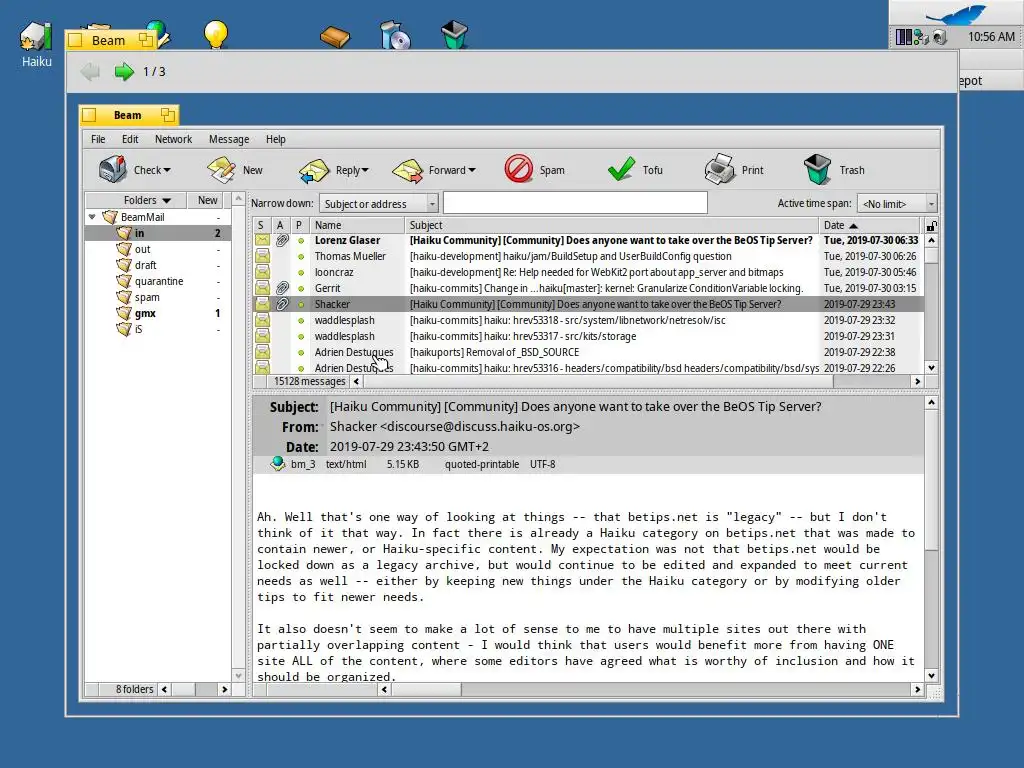The height and width of the screenshot is (768, 1024).
Task: Click envelope status icon on Thomas Mueller row
Action: (263, 256)
